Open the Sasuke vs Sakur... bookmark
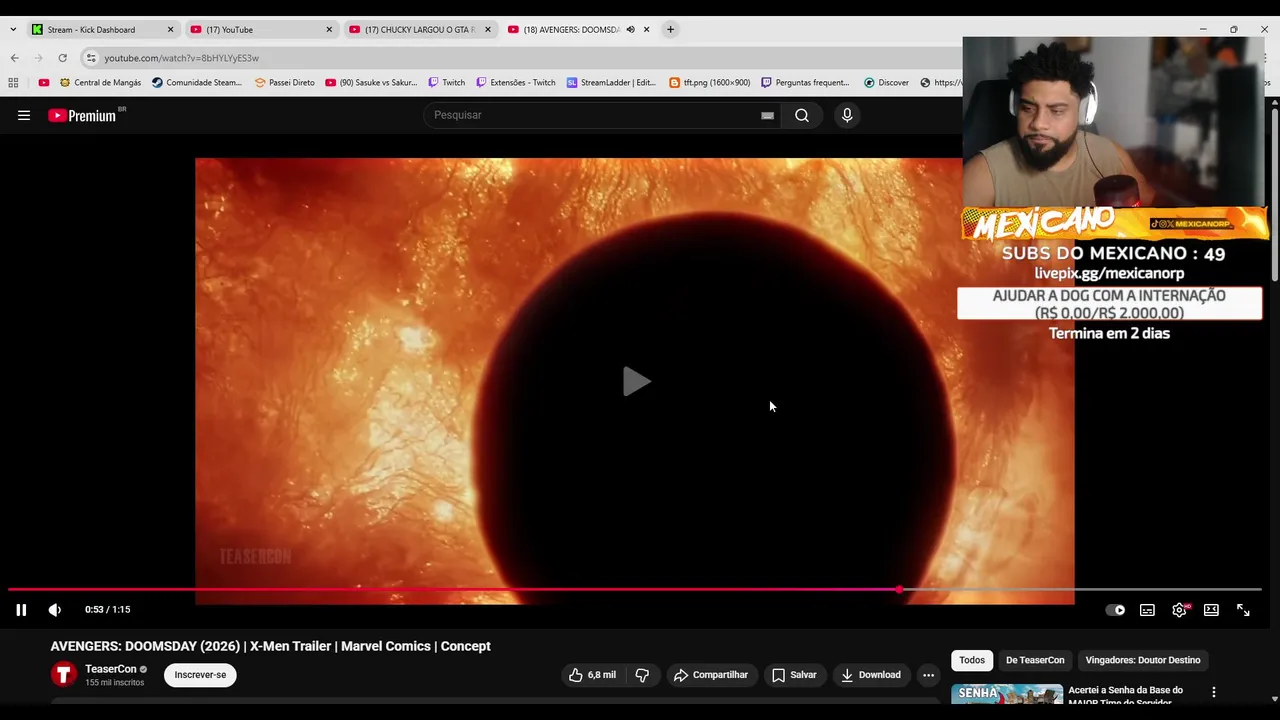 tap(371, 83)
